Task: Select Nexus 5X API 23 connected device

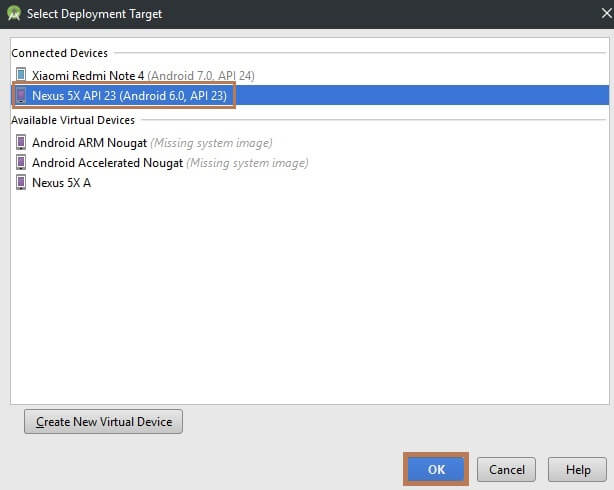Action: (x=310, y=95)
